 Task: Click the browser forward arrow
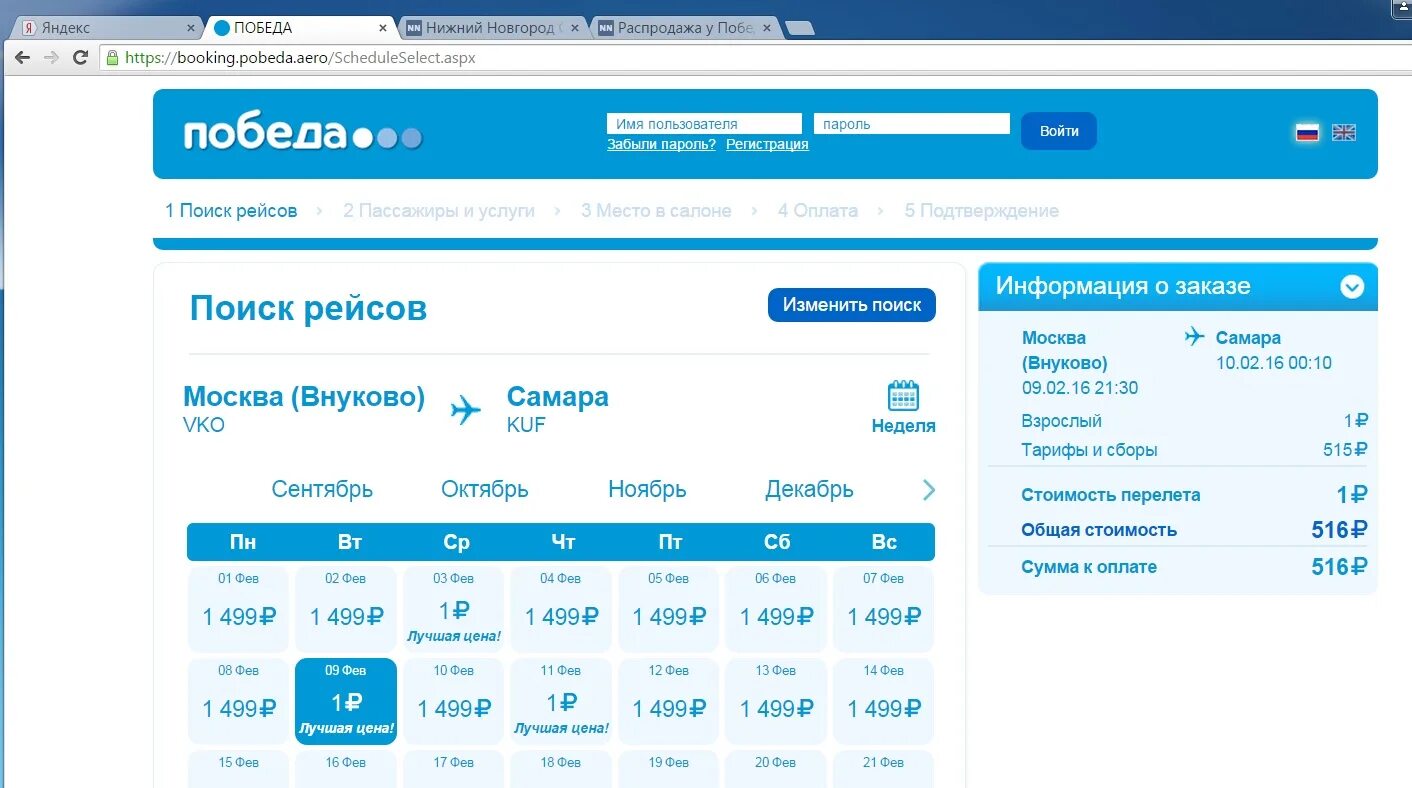[x=51, y=57]
